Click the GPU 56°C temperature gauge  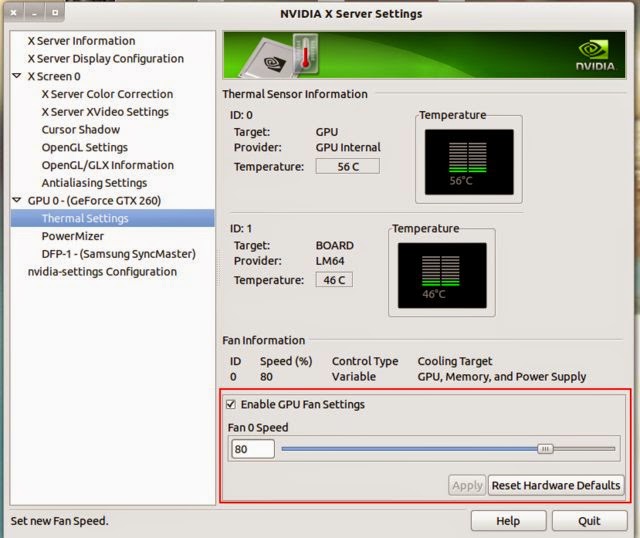tap(469, 162)
